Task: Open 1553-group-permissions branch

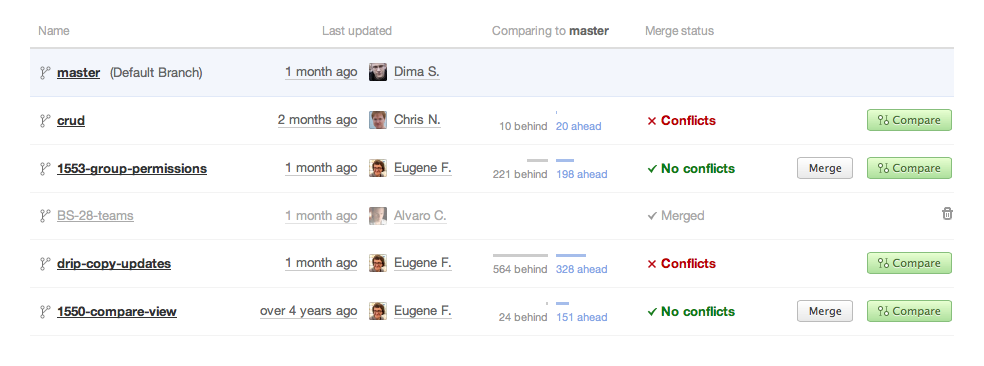Action: point(132,168)
